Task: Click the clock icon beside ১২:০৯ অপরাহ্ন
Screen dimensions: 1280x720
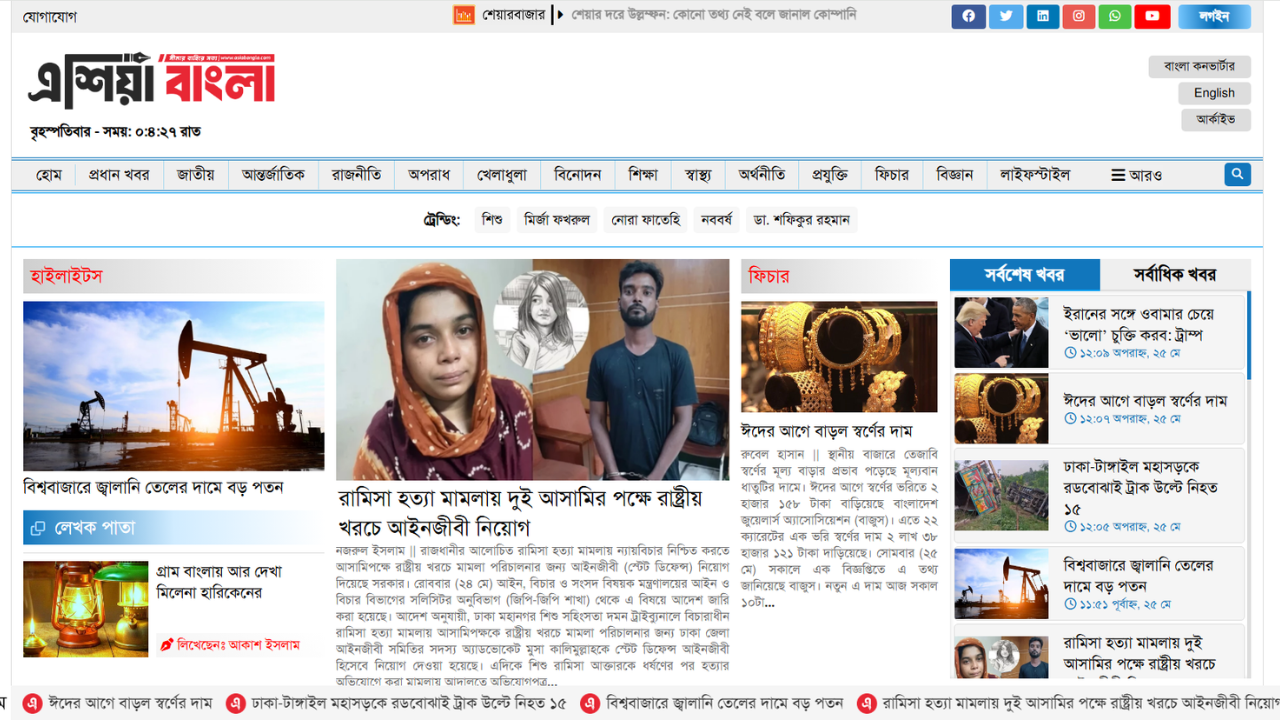Action: click(x=1070, y=353)
